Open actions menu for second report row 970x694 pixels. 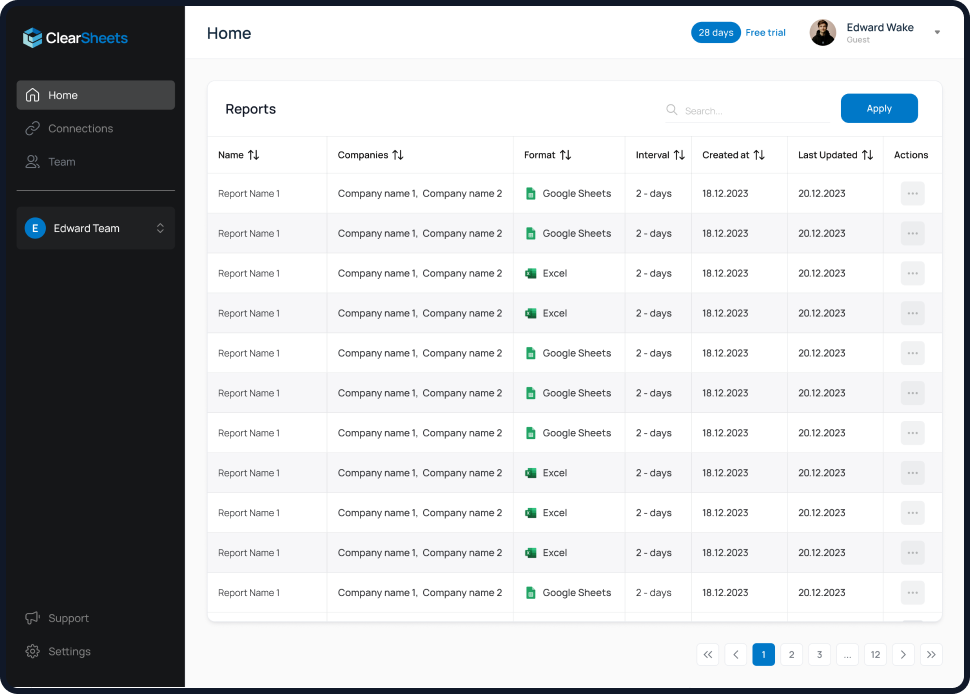point(912,233)
